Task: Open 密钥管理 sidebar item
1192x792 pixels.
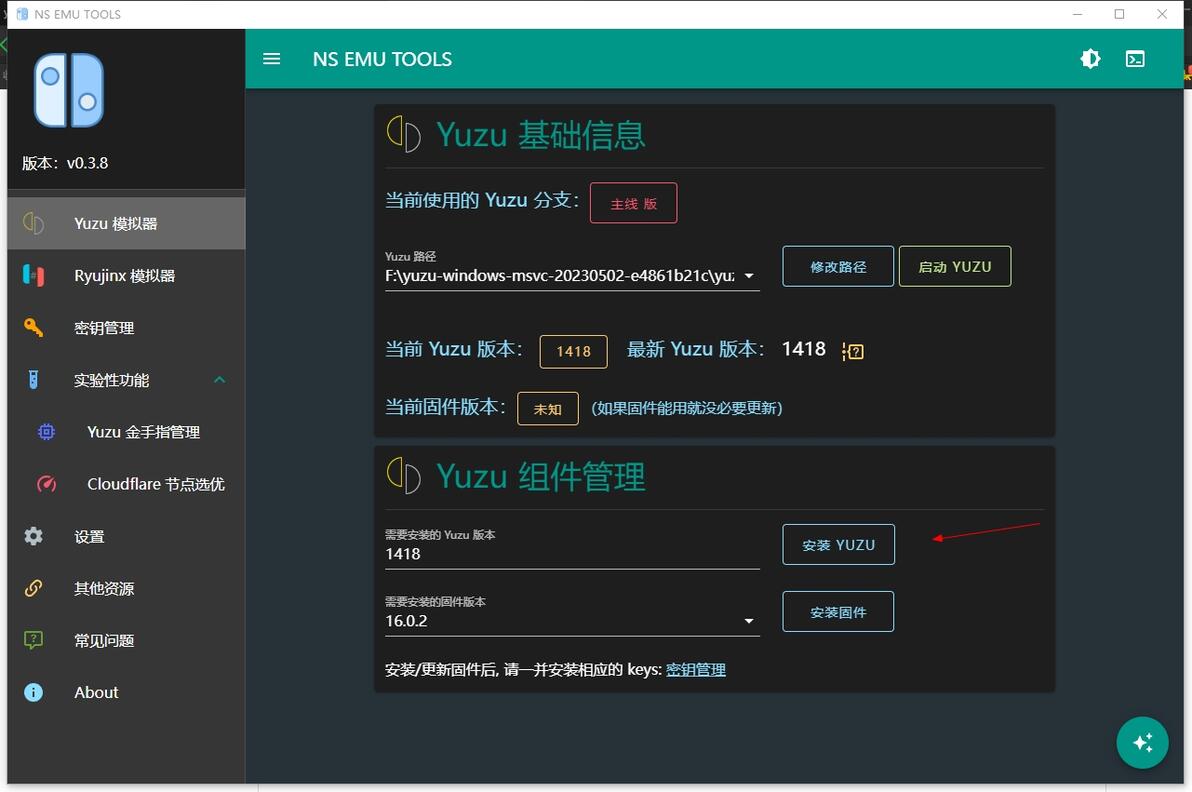Action: (x=126, y=328)
